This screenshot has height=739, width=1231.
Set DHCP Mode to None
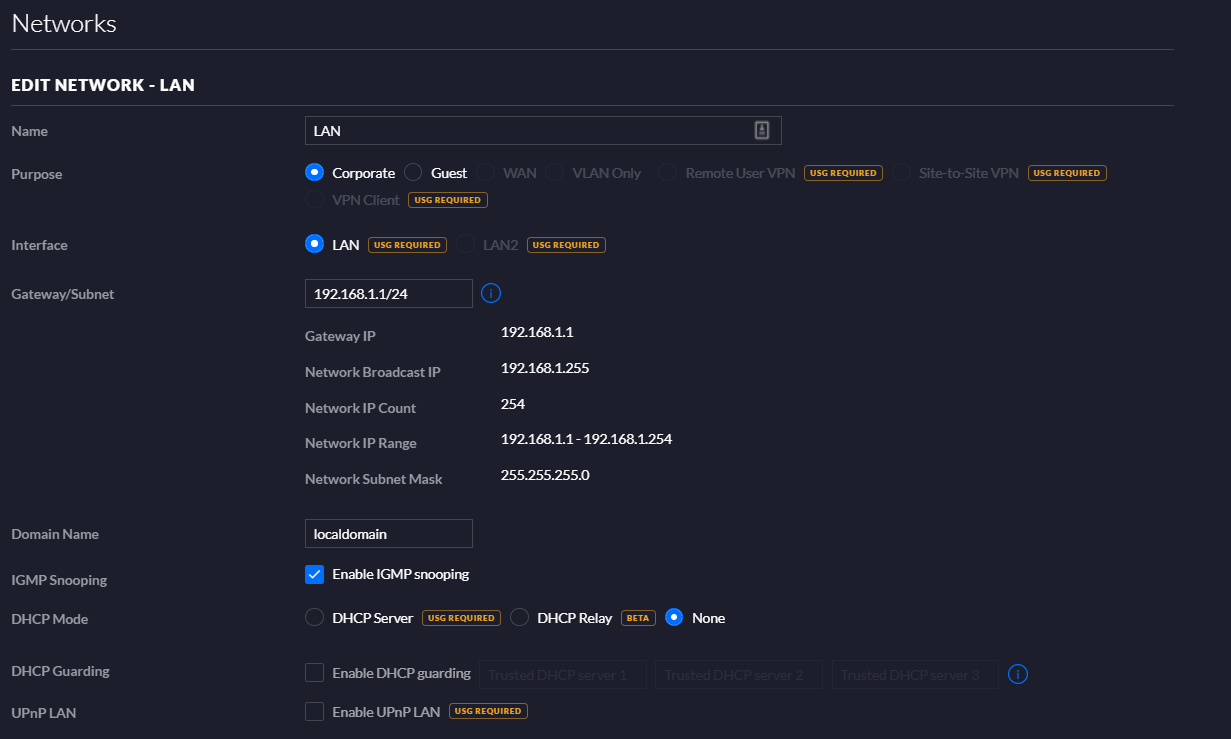click(x=674, y=618)
